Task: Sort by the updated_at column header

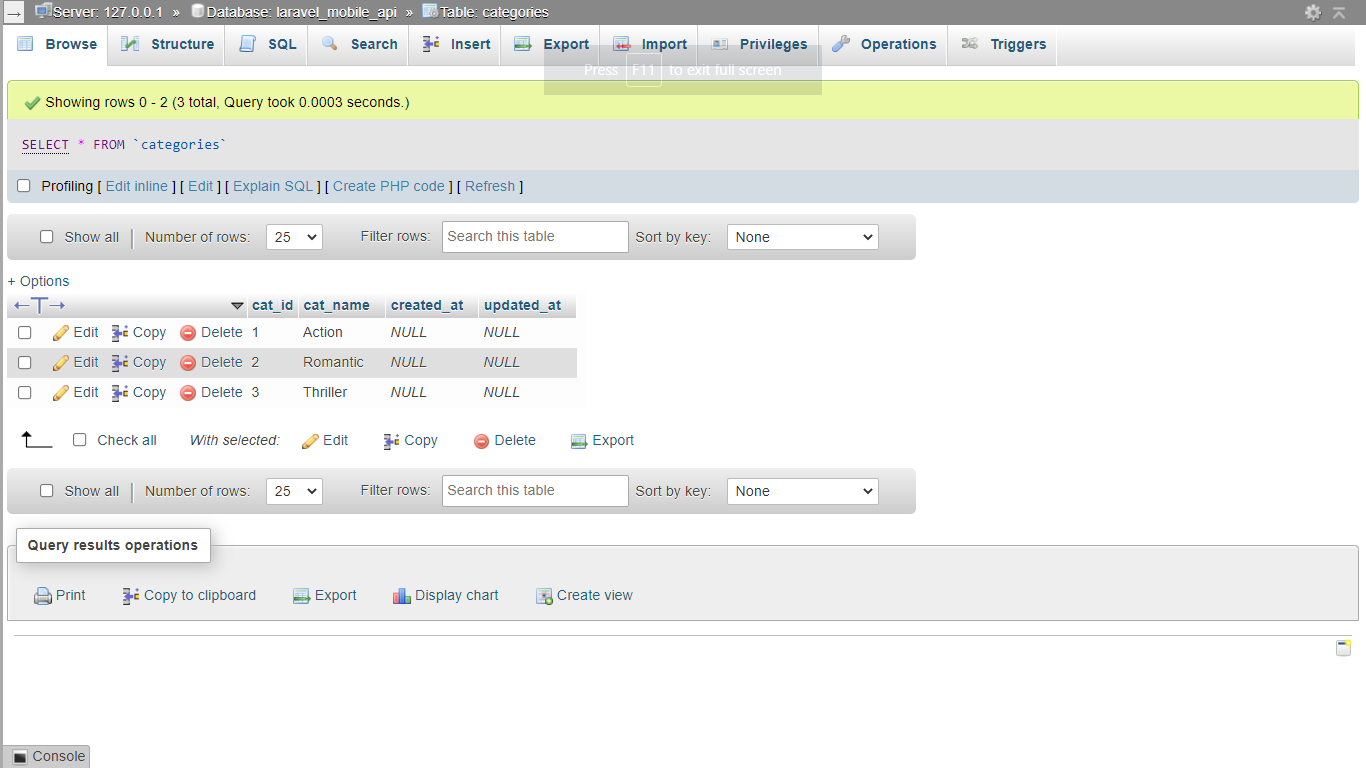Action: pyautogui.click(x=522, y=305)
